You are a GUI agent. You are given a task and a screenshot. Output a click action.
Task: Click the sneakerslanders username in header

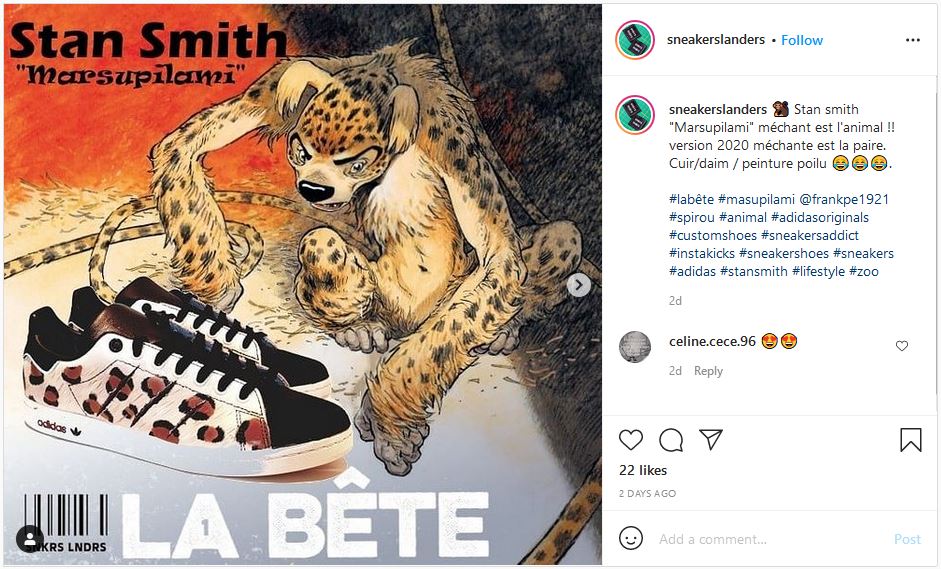coord(715,40)
